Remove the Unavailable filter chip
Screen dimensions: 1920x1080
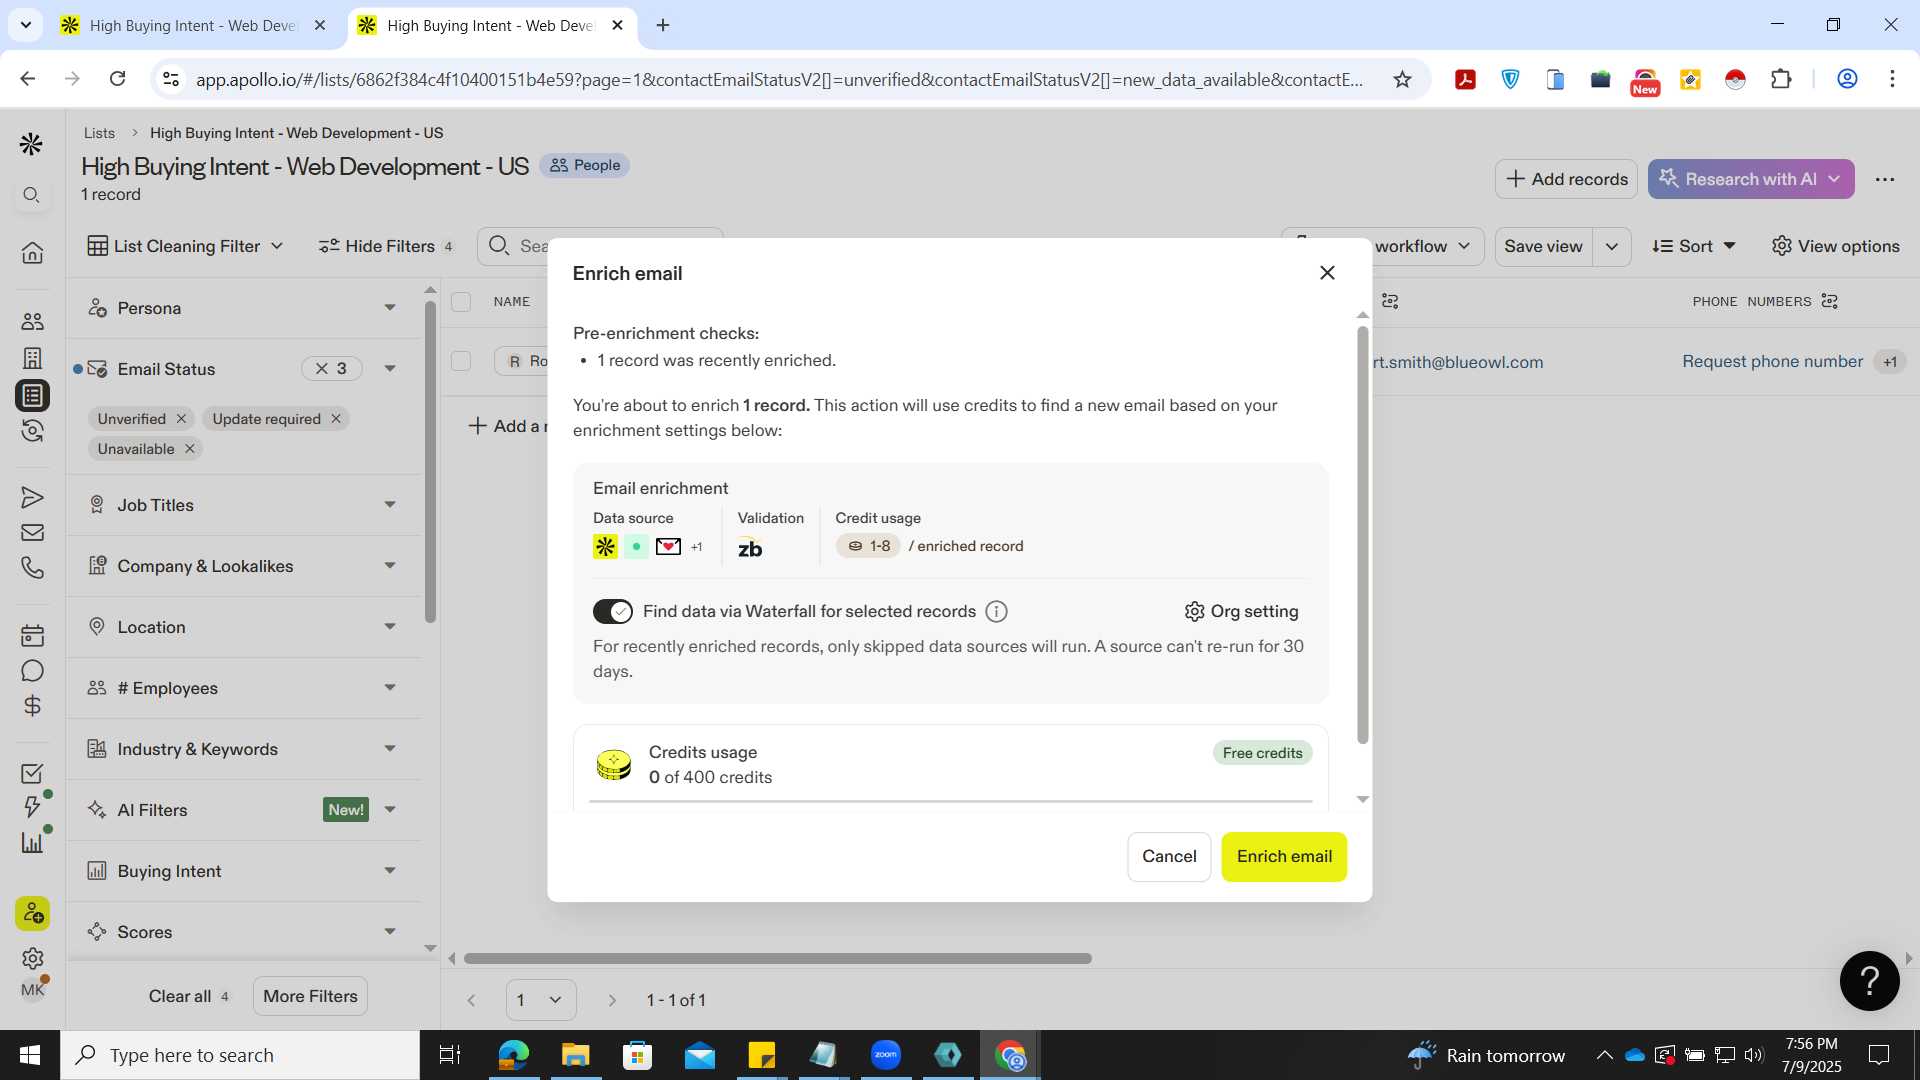coord(189,449)
